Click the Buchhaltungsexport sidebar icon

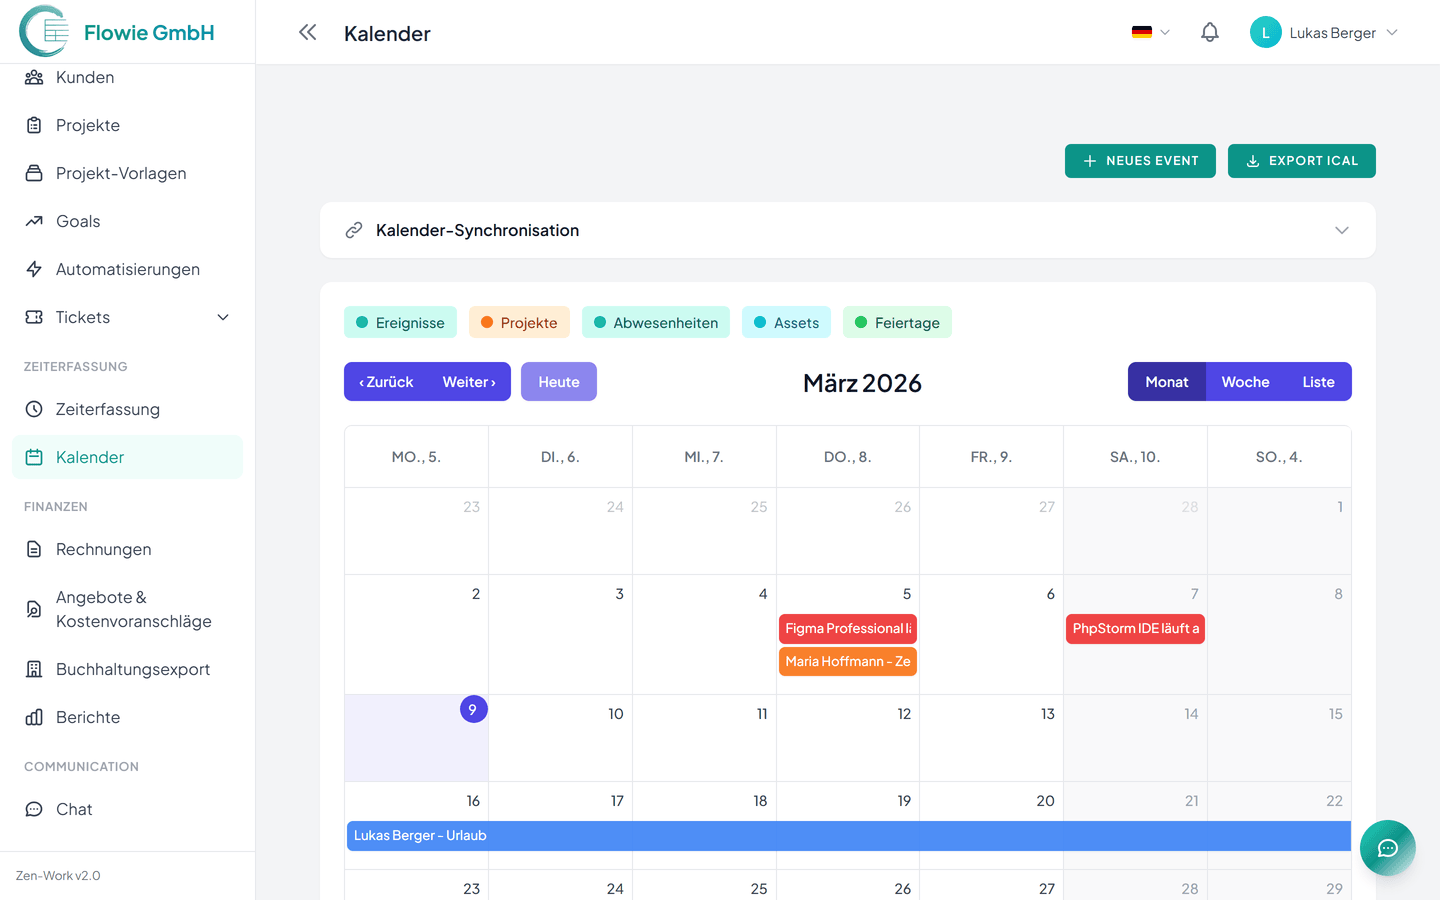[36, 669]
